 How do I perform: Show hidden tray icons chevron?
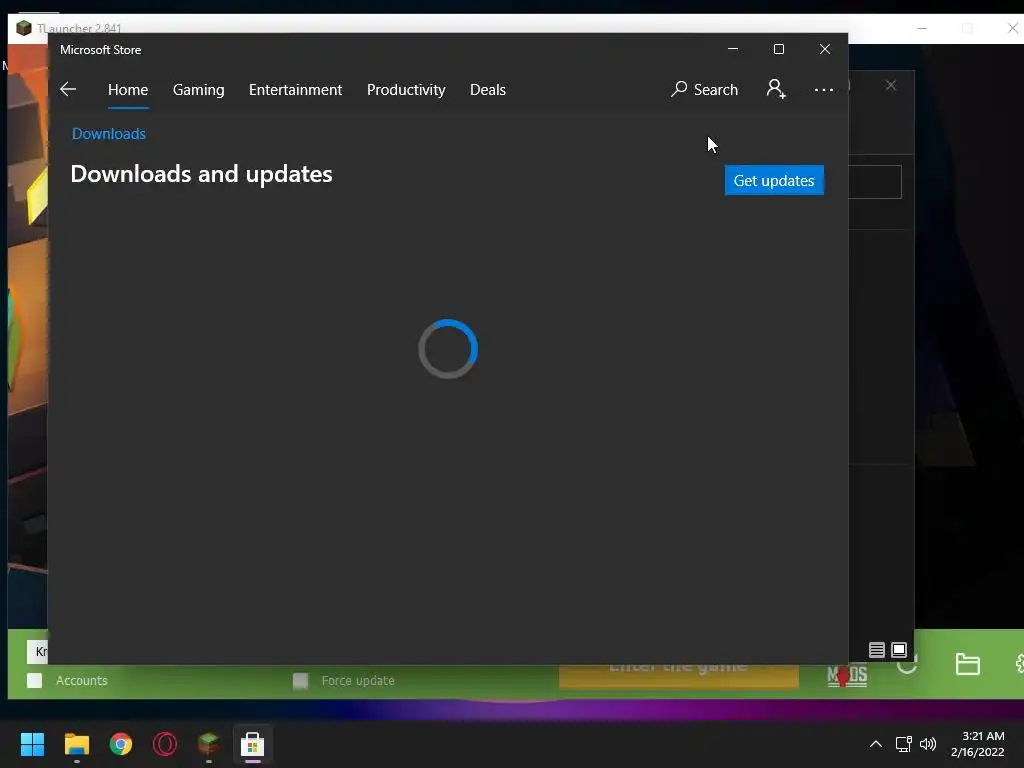tap(876, 744)
